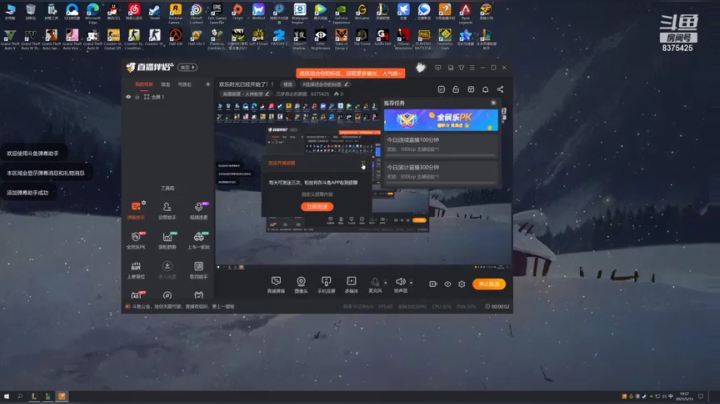Open Windows taskbar search
The image size is (720, 404).
[x=20, y=396]
